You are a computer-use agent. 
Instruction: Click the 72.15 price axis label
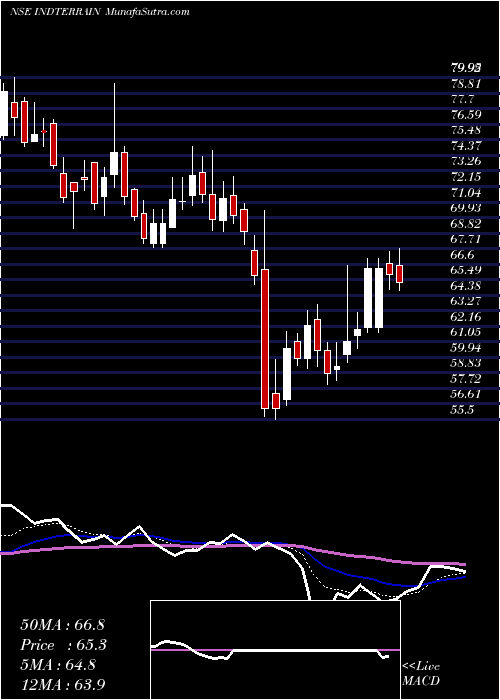pyautogui.click(x=464, y=177)
